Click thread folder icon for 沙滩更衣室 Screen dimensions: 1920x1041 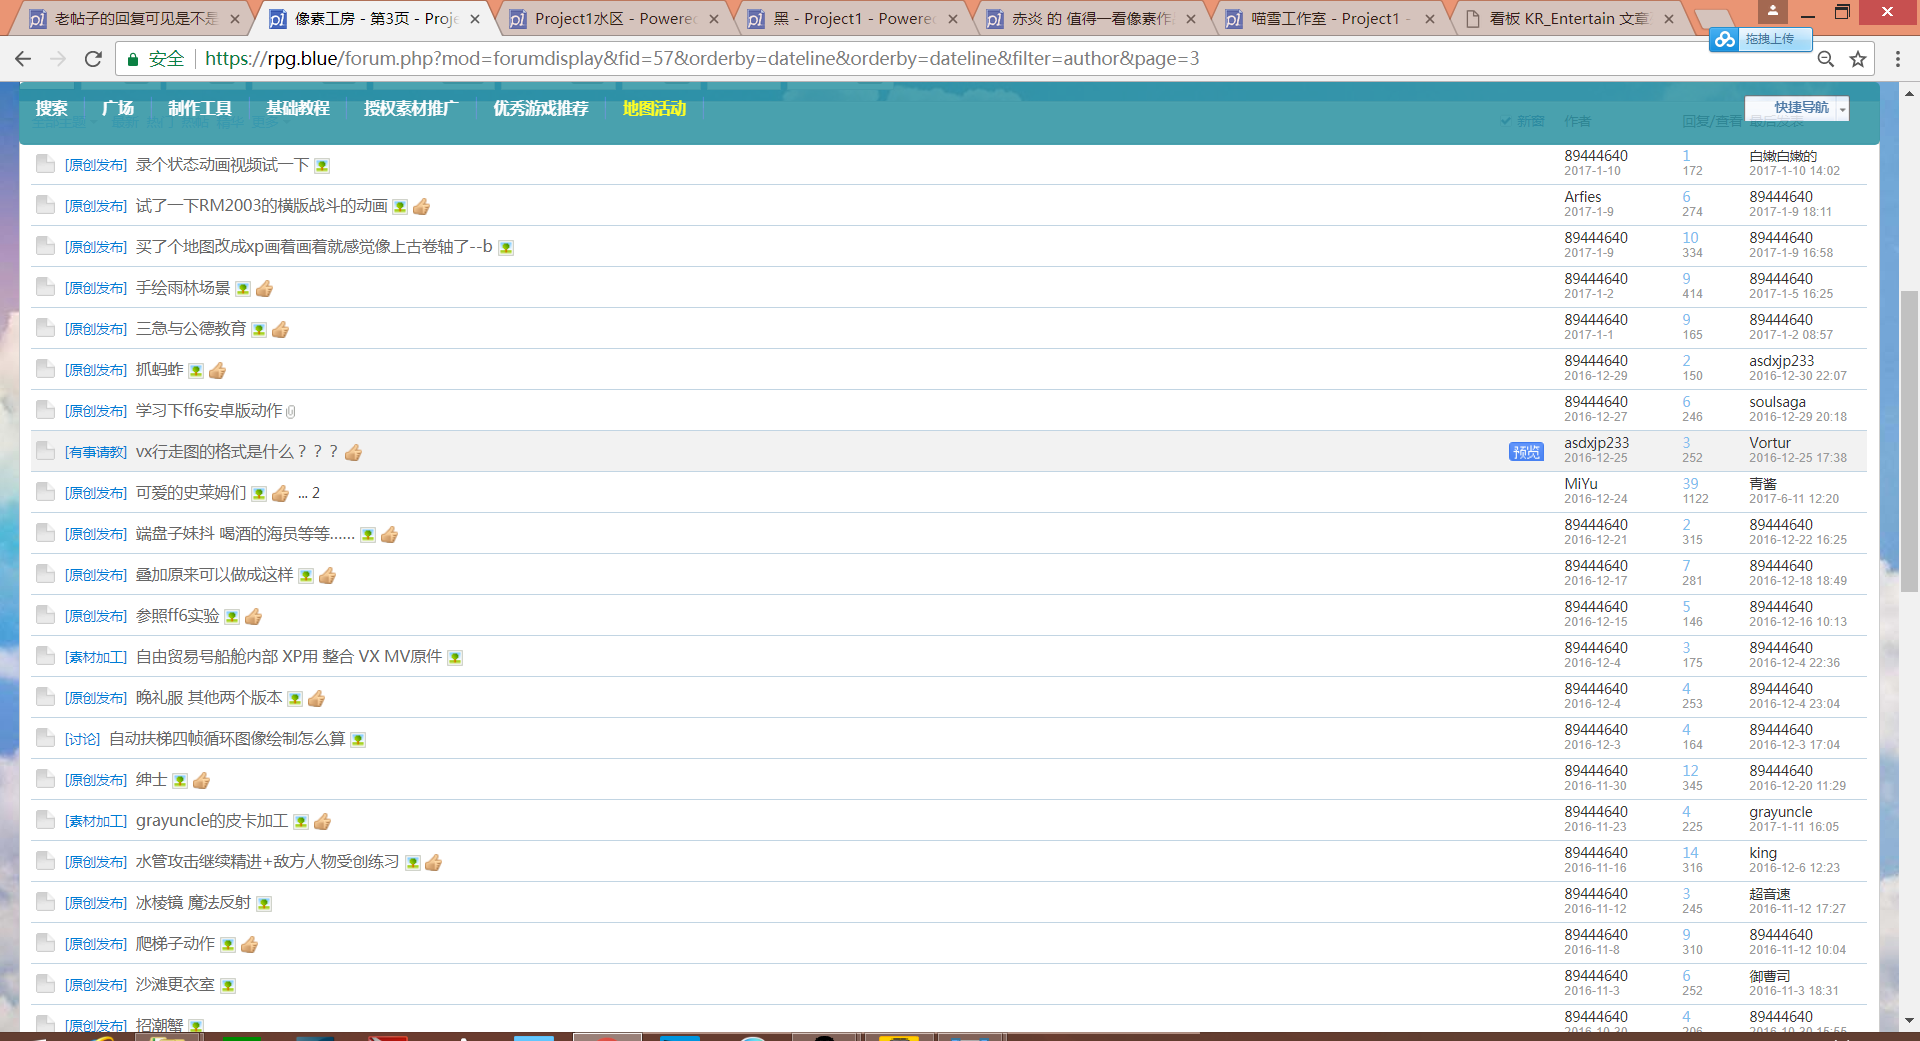[x=45, y=984]
